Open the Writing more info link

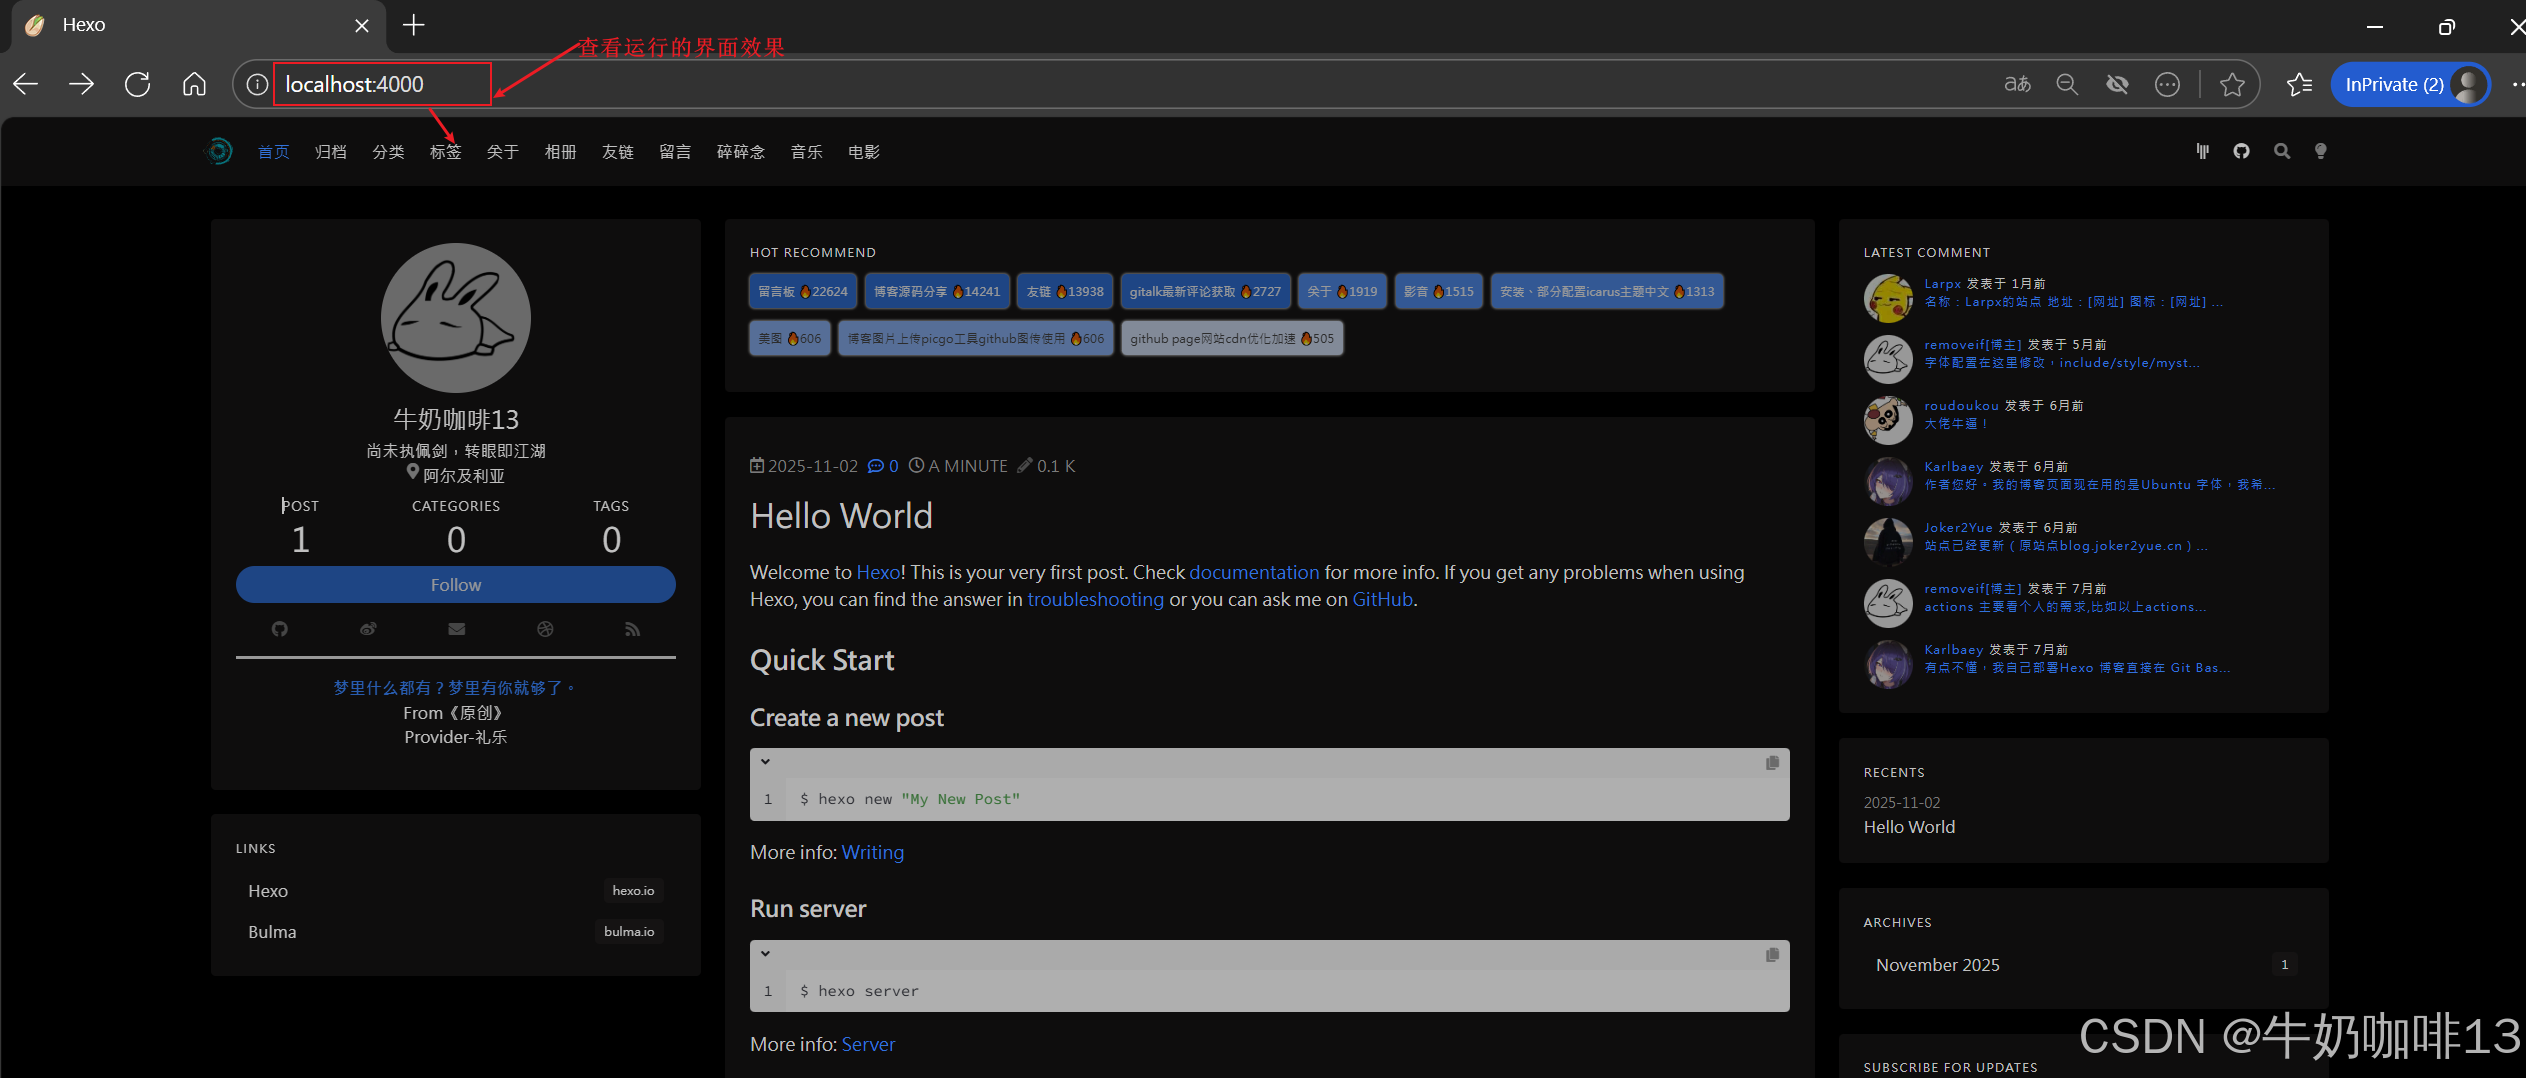pos(872,852)
